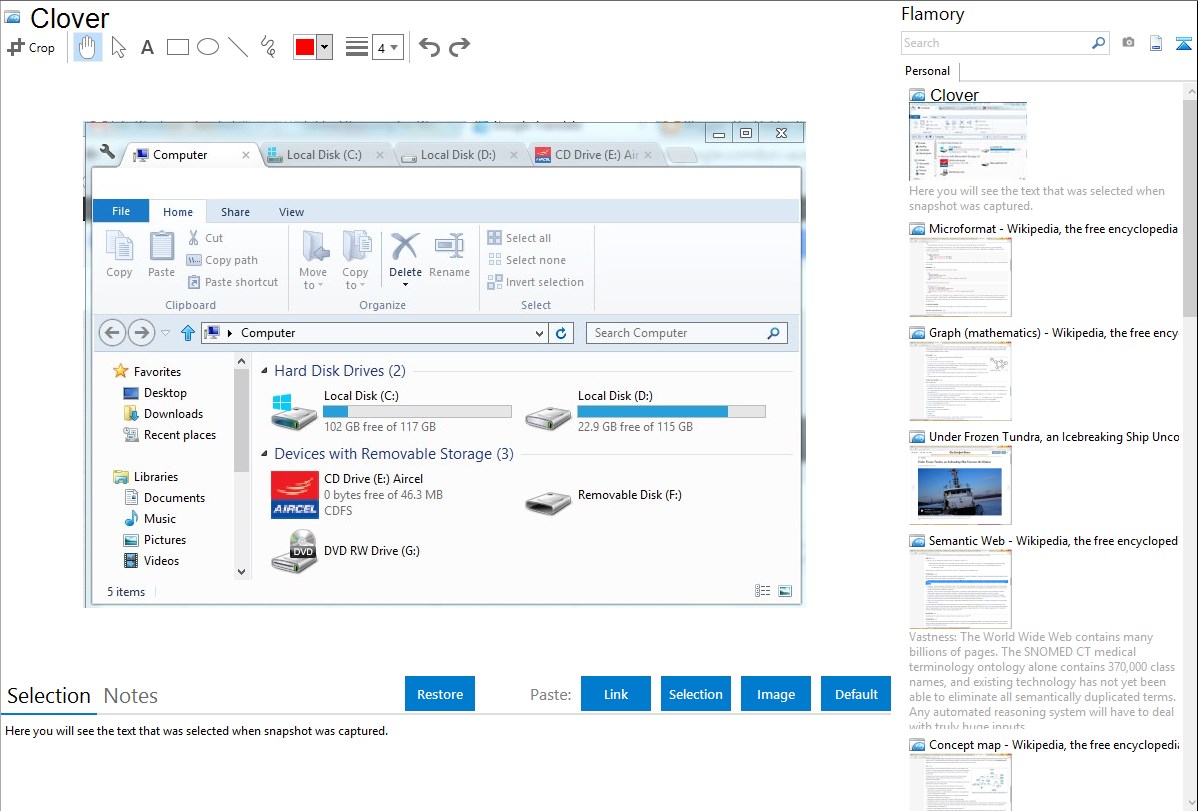This screenshot has height=811, width=1198.
Task: Click Cut in the Clipboard group
Action: coord(206,238)
